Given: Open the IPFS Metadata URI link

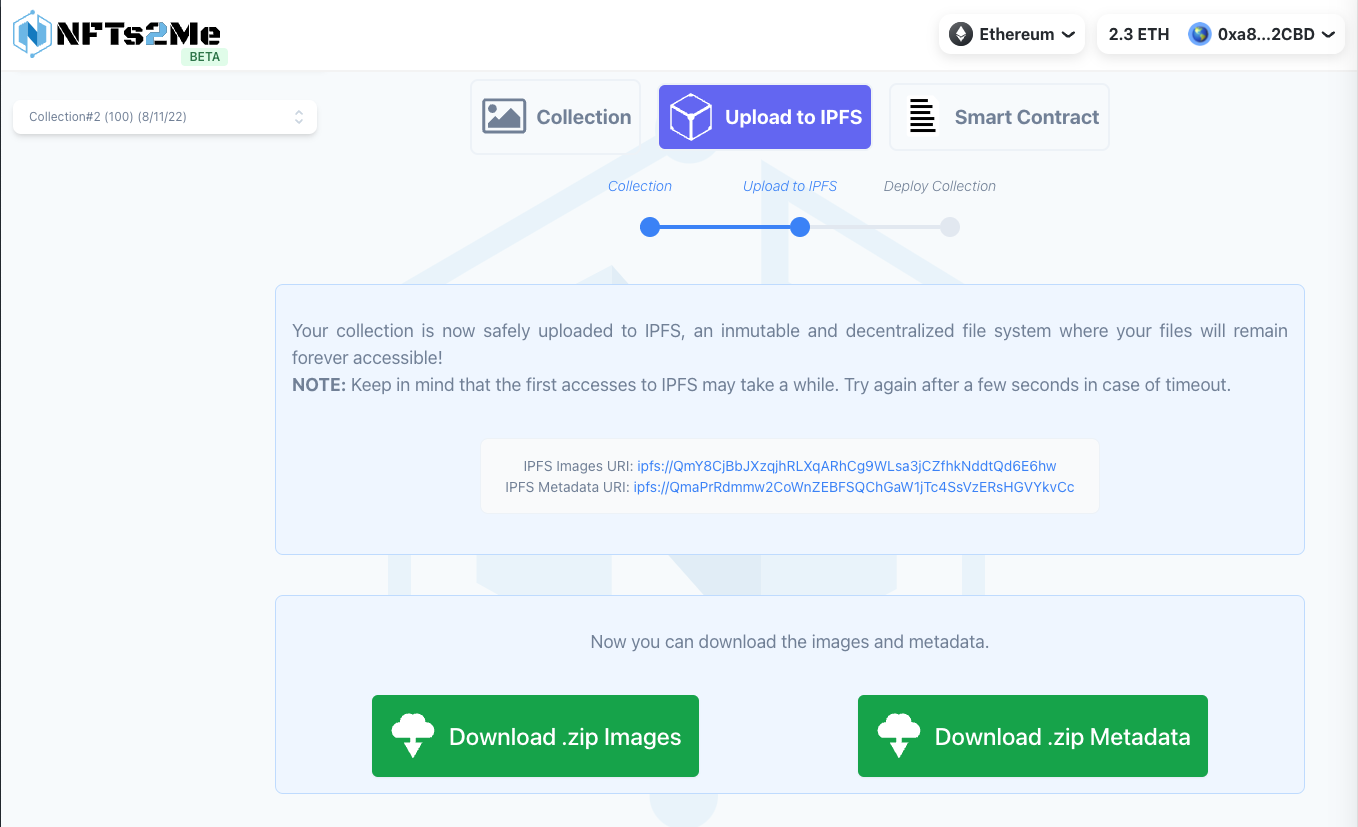Looking at the screenshot, I should tap(853, 487).
